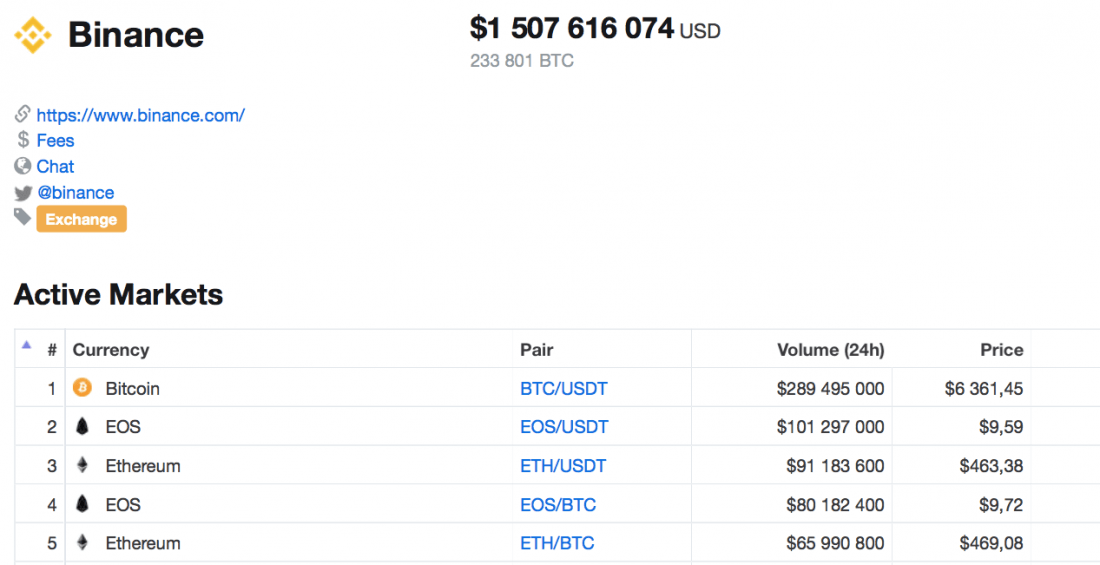Image resolution: width=1100 pixels, height=565 pixels.
Task: Sort markets by the Pair header
Action: [537, 350]
